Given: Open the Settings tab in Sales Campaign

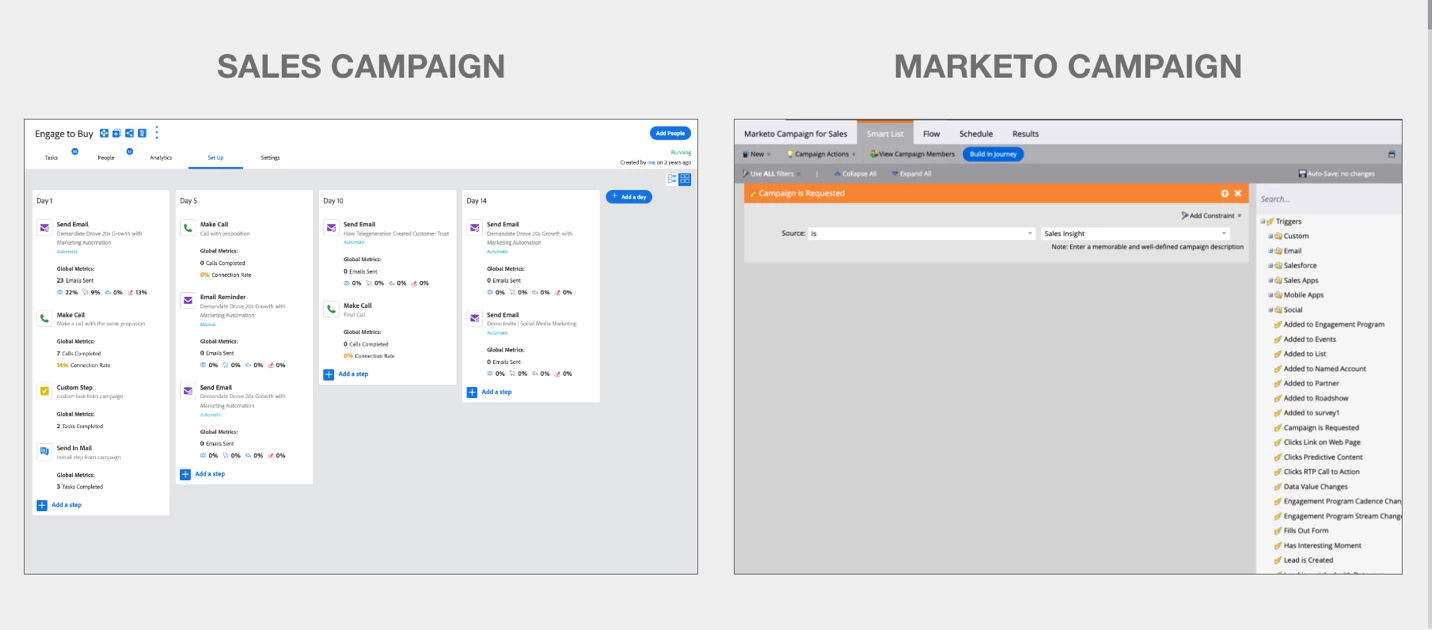Looking at the screenshot, I should click(270, 158).
